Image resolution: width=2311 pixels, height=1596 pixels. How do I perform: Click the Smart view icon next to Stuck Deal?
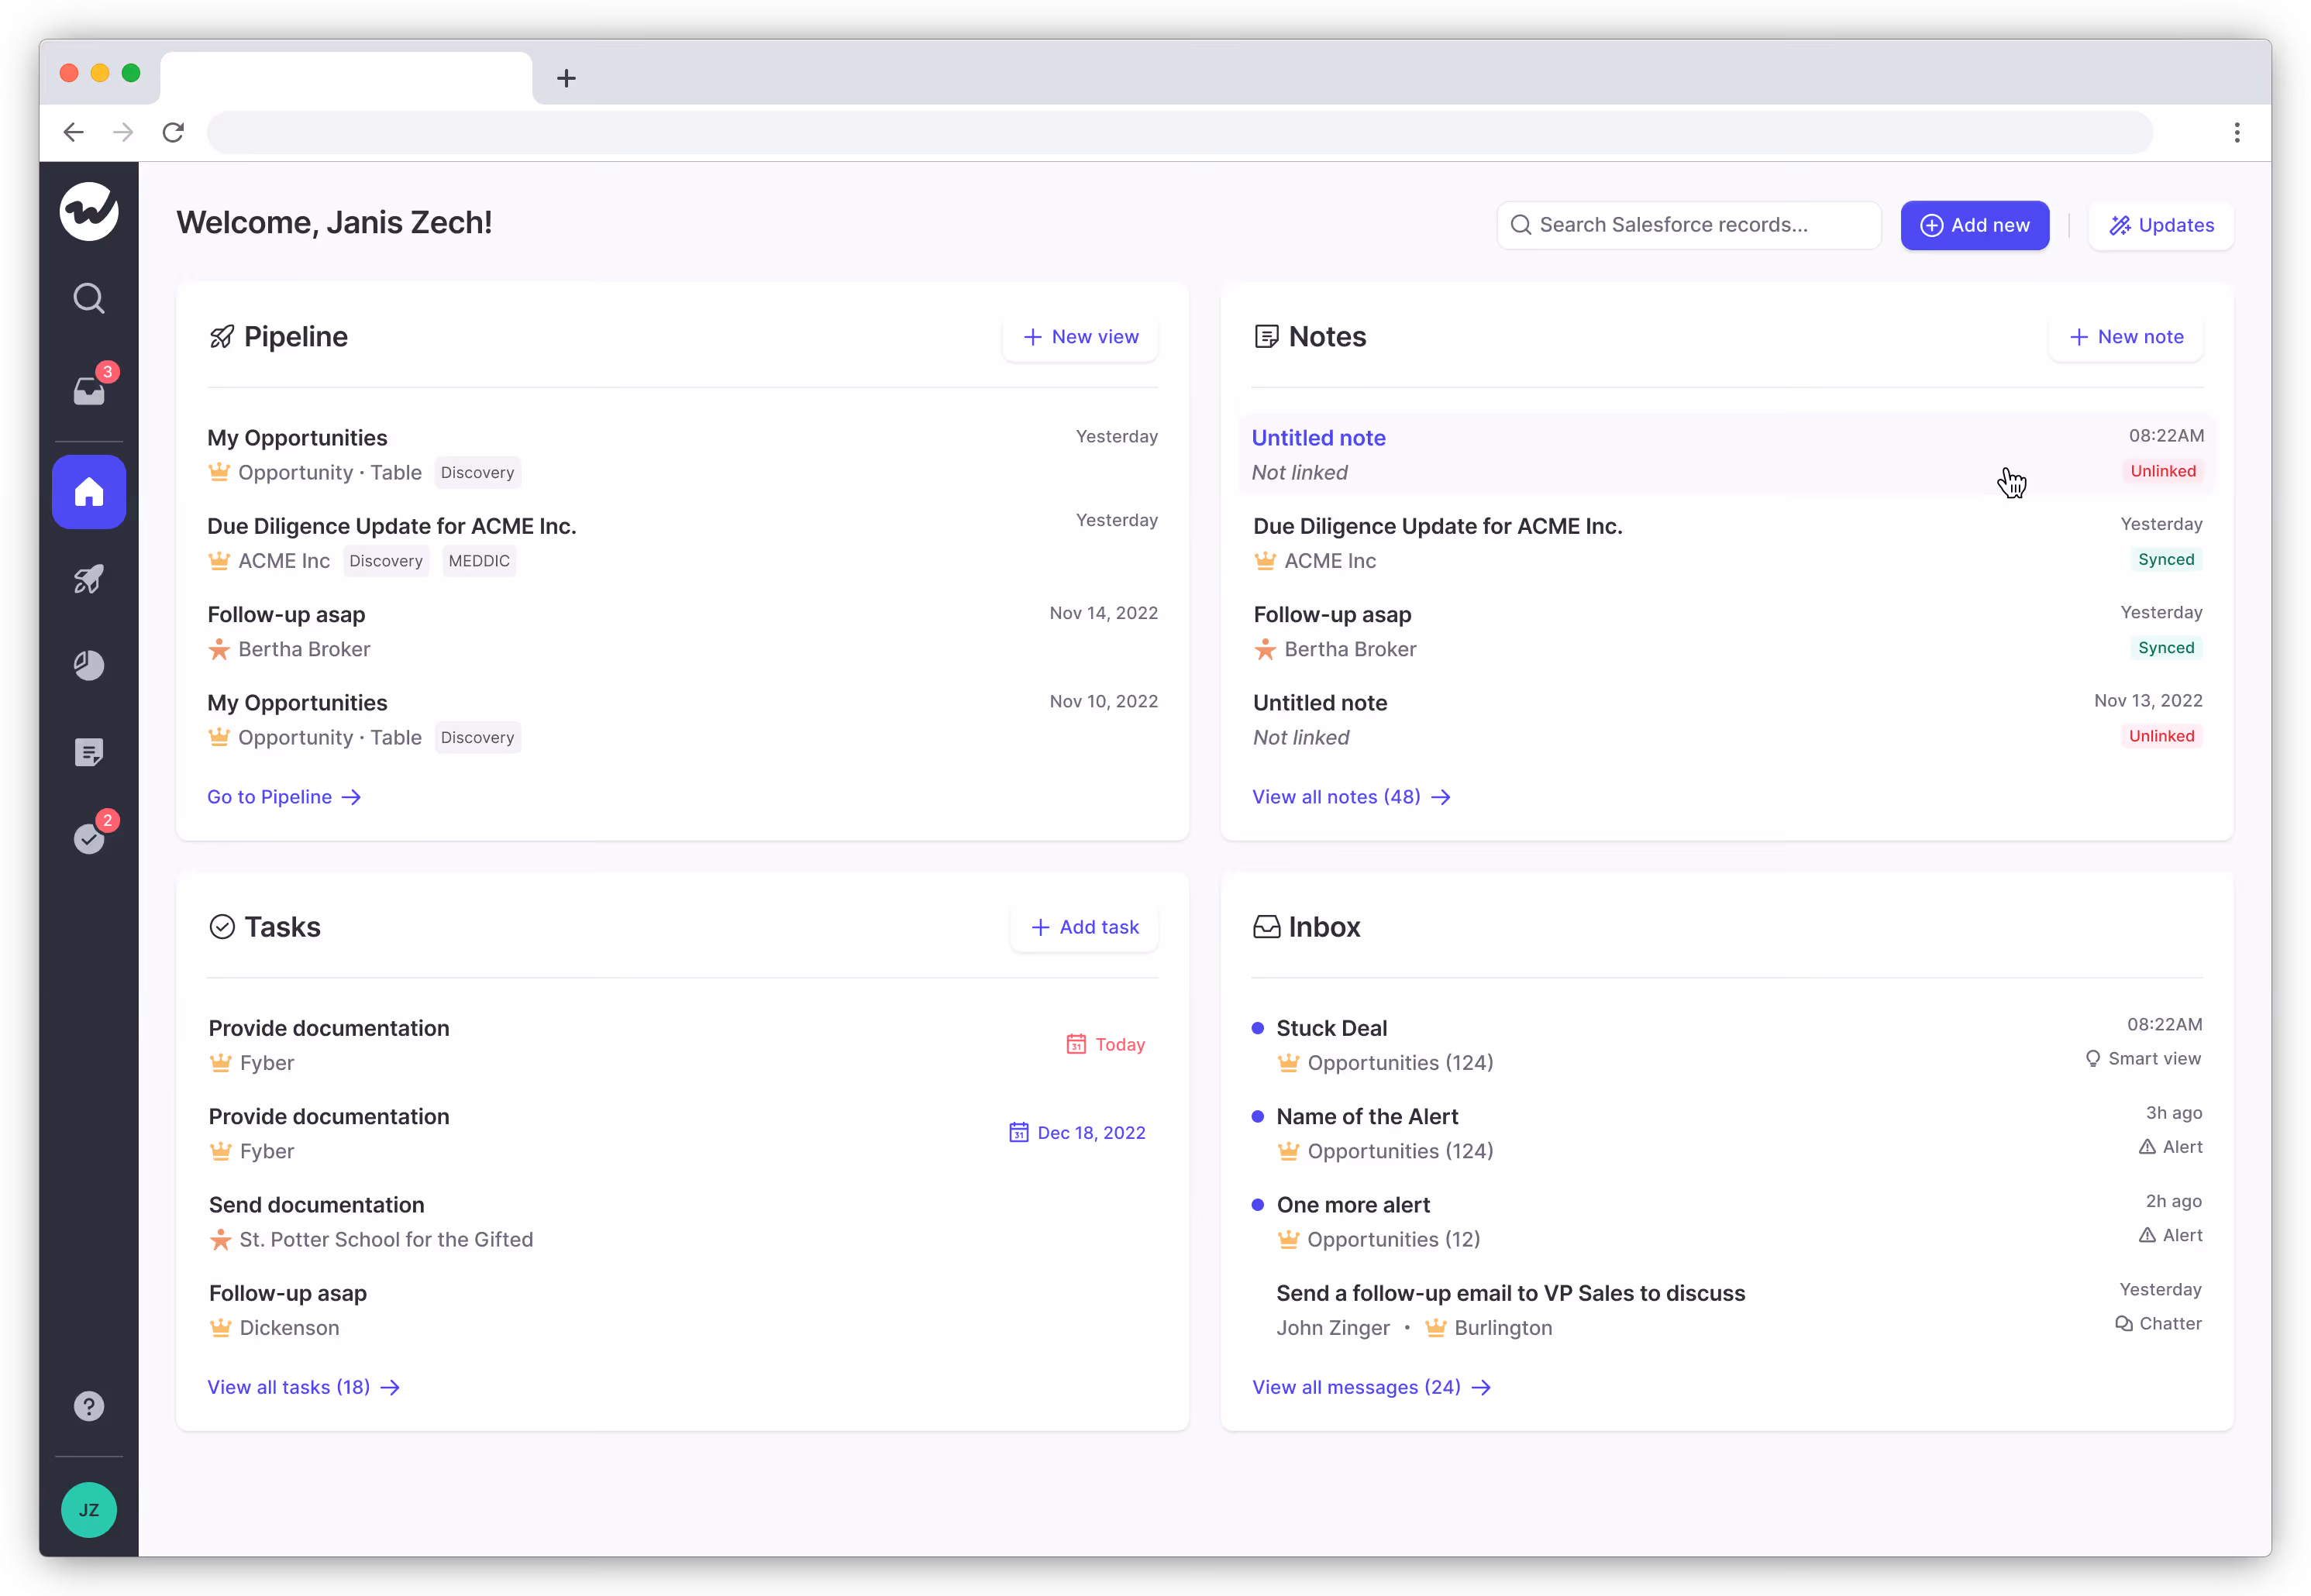pyautogui.click(x=2094, y=1058)
